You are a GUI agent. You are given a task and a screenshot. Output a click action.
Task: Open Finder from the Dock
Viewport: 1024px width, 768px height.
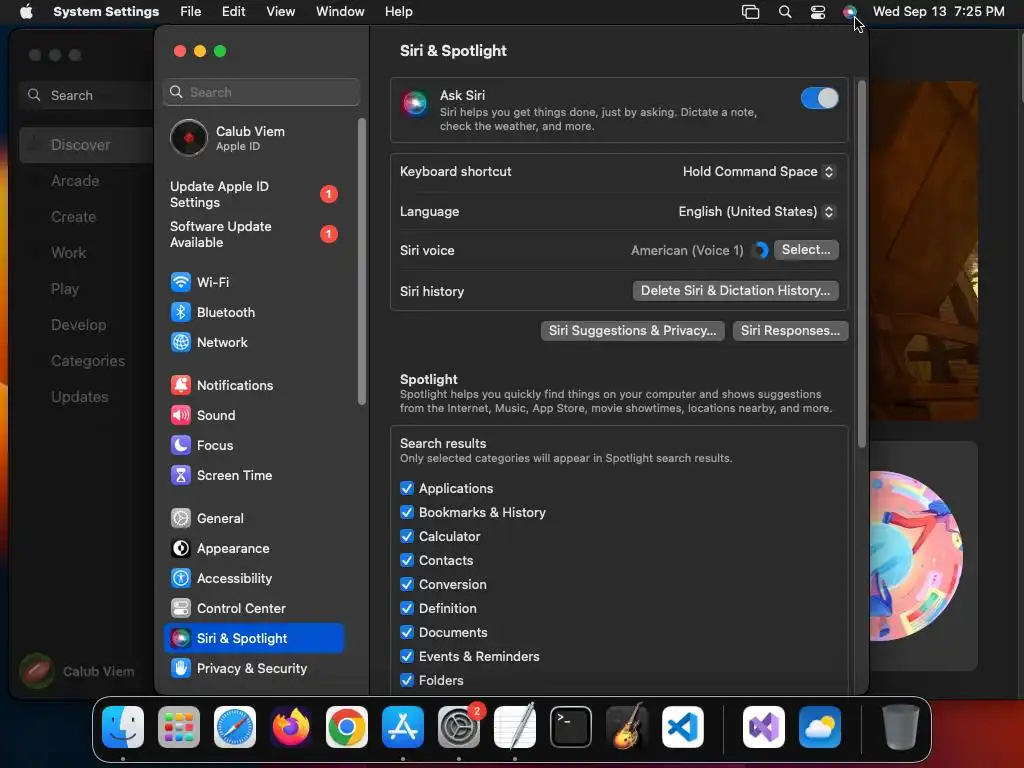click(123, 727)
